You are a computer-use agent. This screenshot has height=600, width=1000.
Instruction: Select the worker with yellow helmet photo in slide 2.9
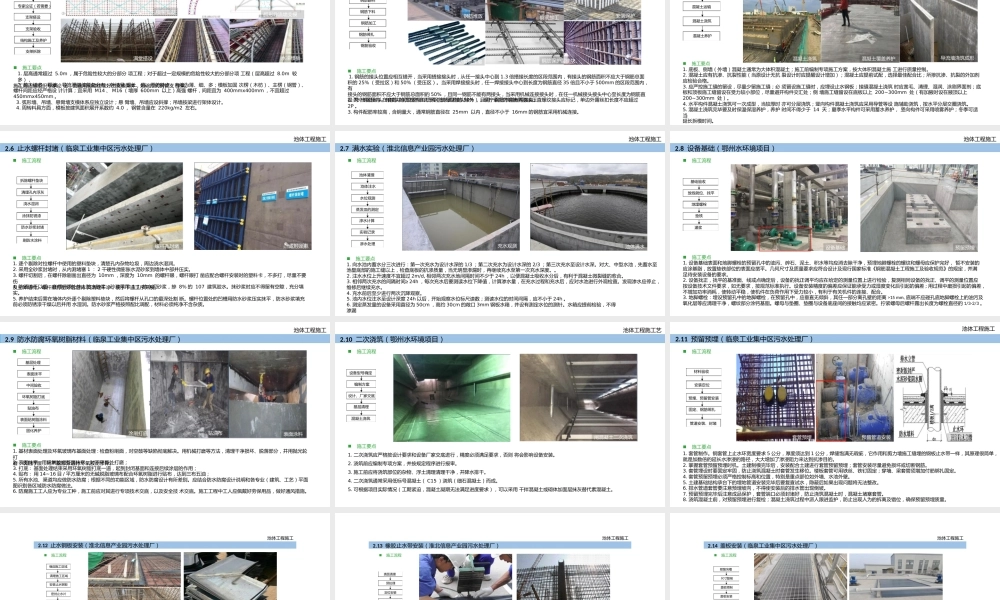(189, 394)
